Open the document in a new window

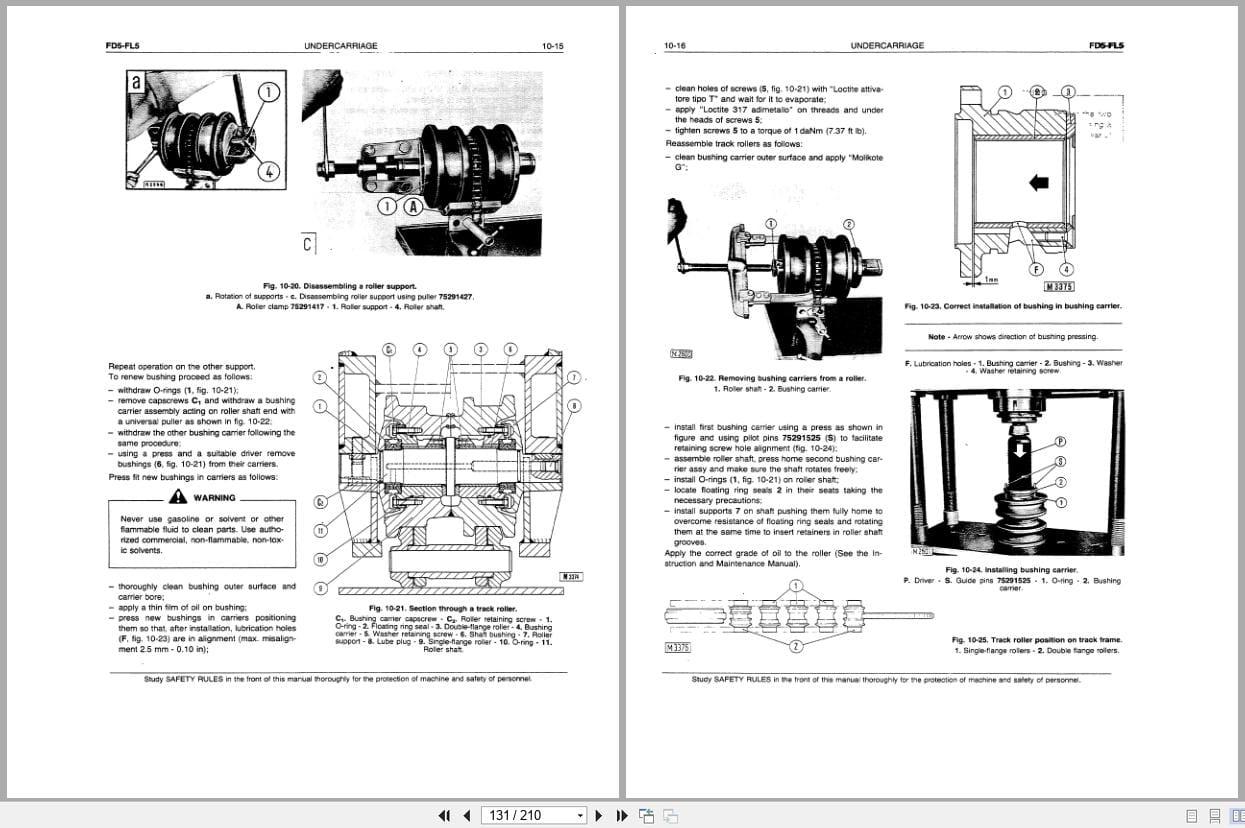(646, 816)
